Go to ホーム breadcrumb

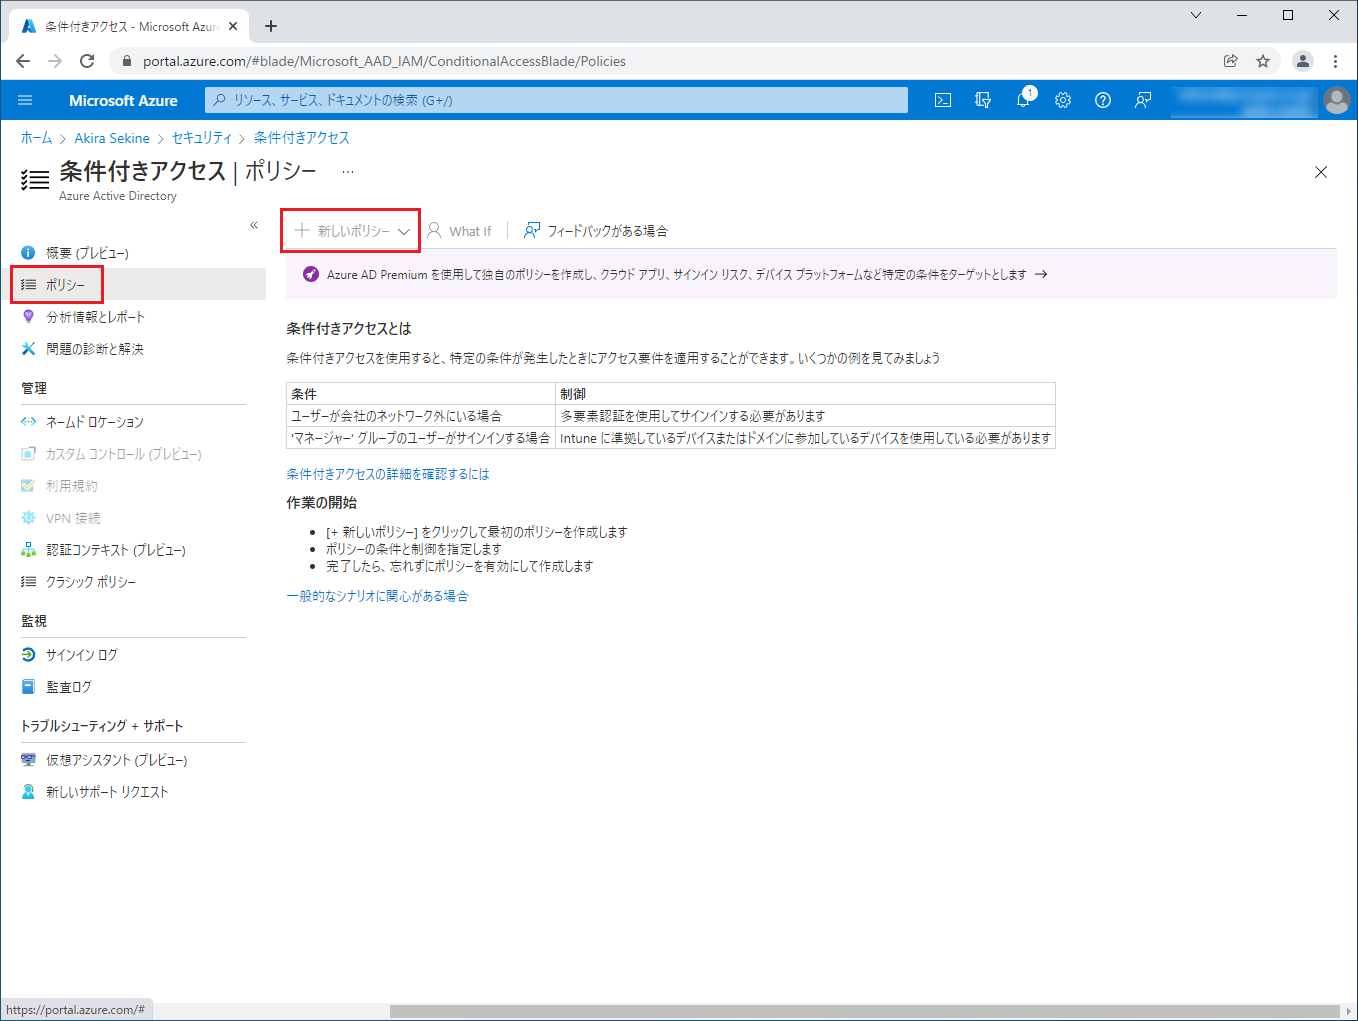click(36, 138)
